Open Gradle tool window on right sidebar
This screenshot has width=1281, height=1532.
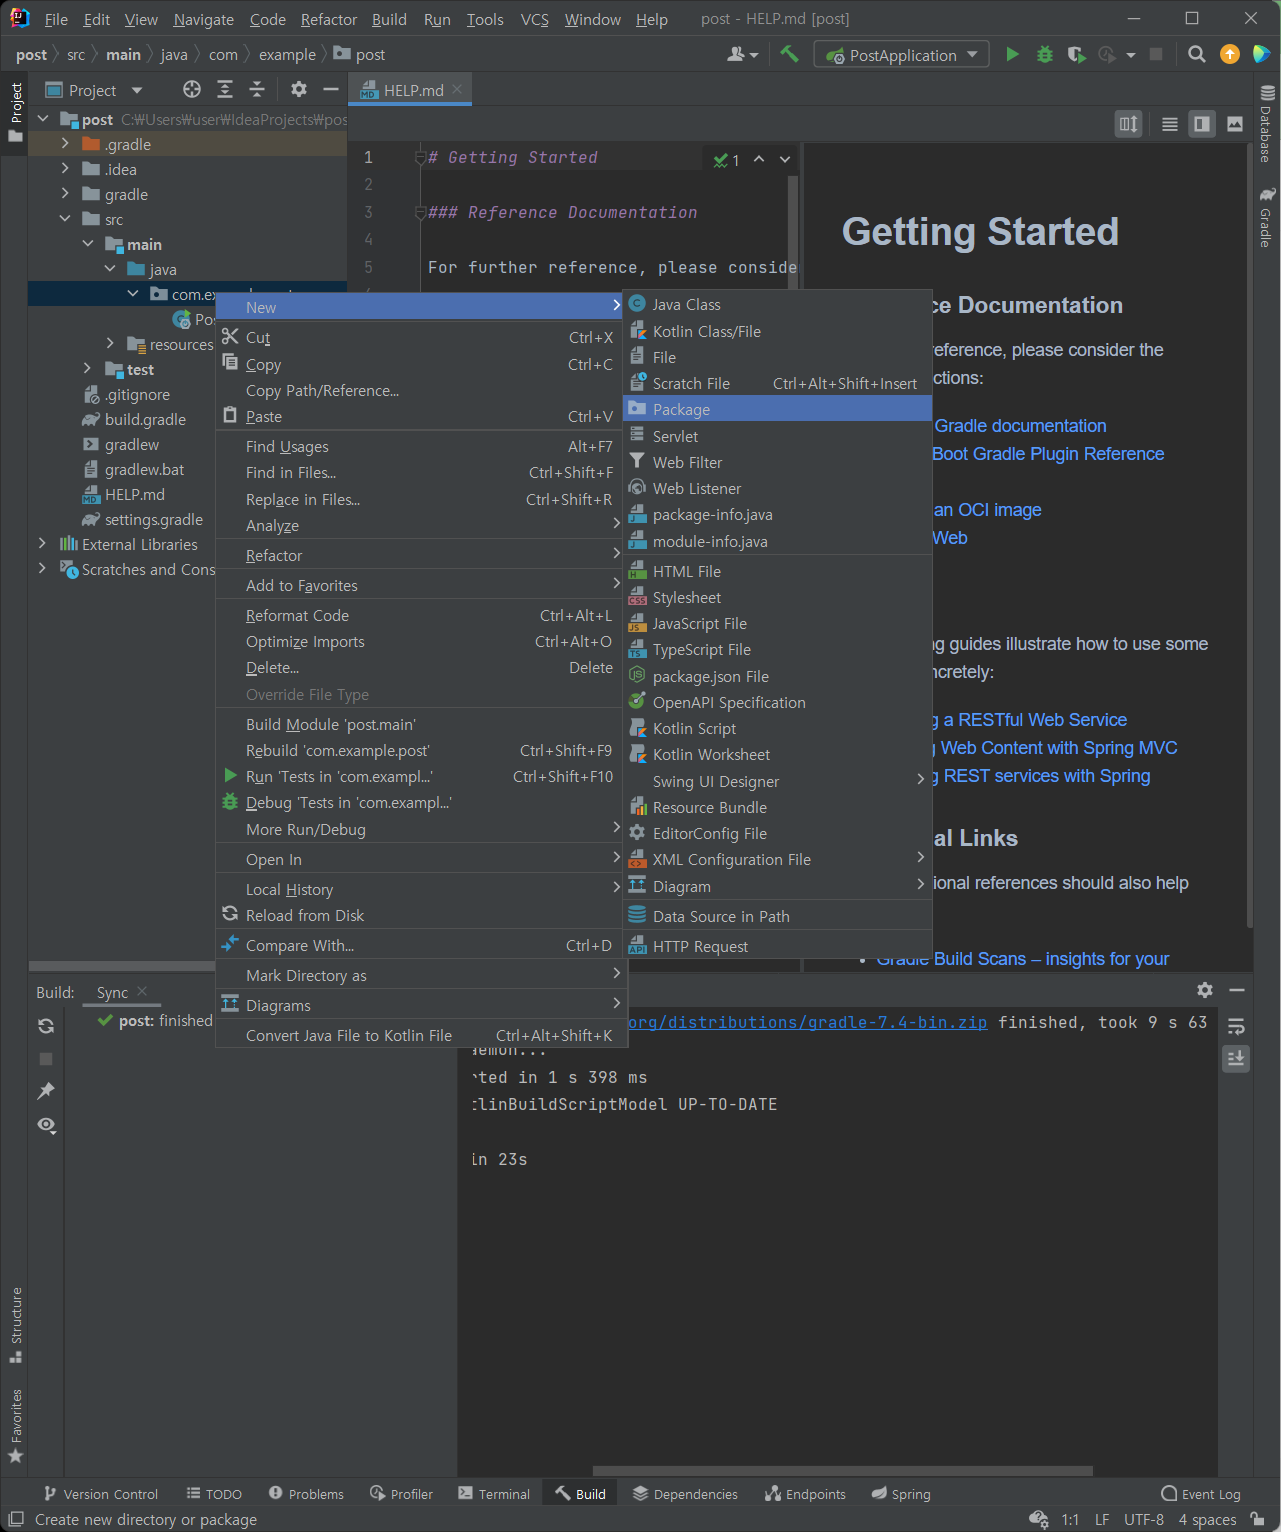coord(1267,217)
